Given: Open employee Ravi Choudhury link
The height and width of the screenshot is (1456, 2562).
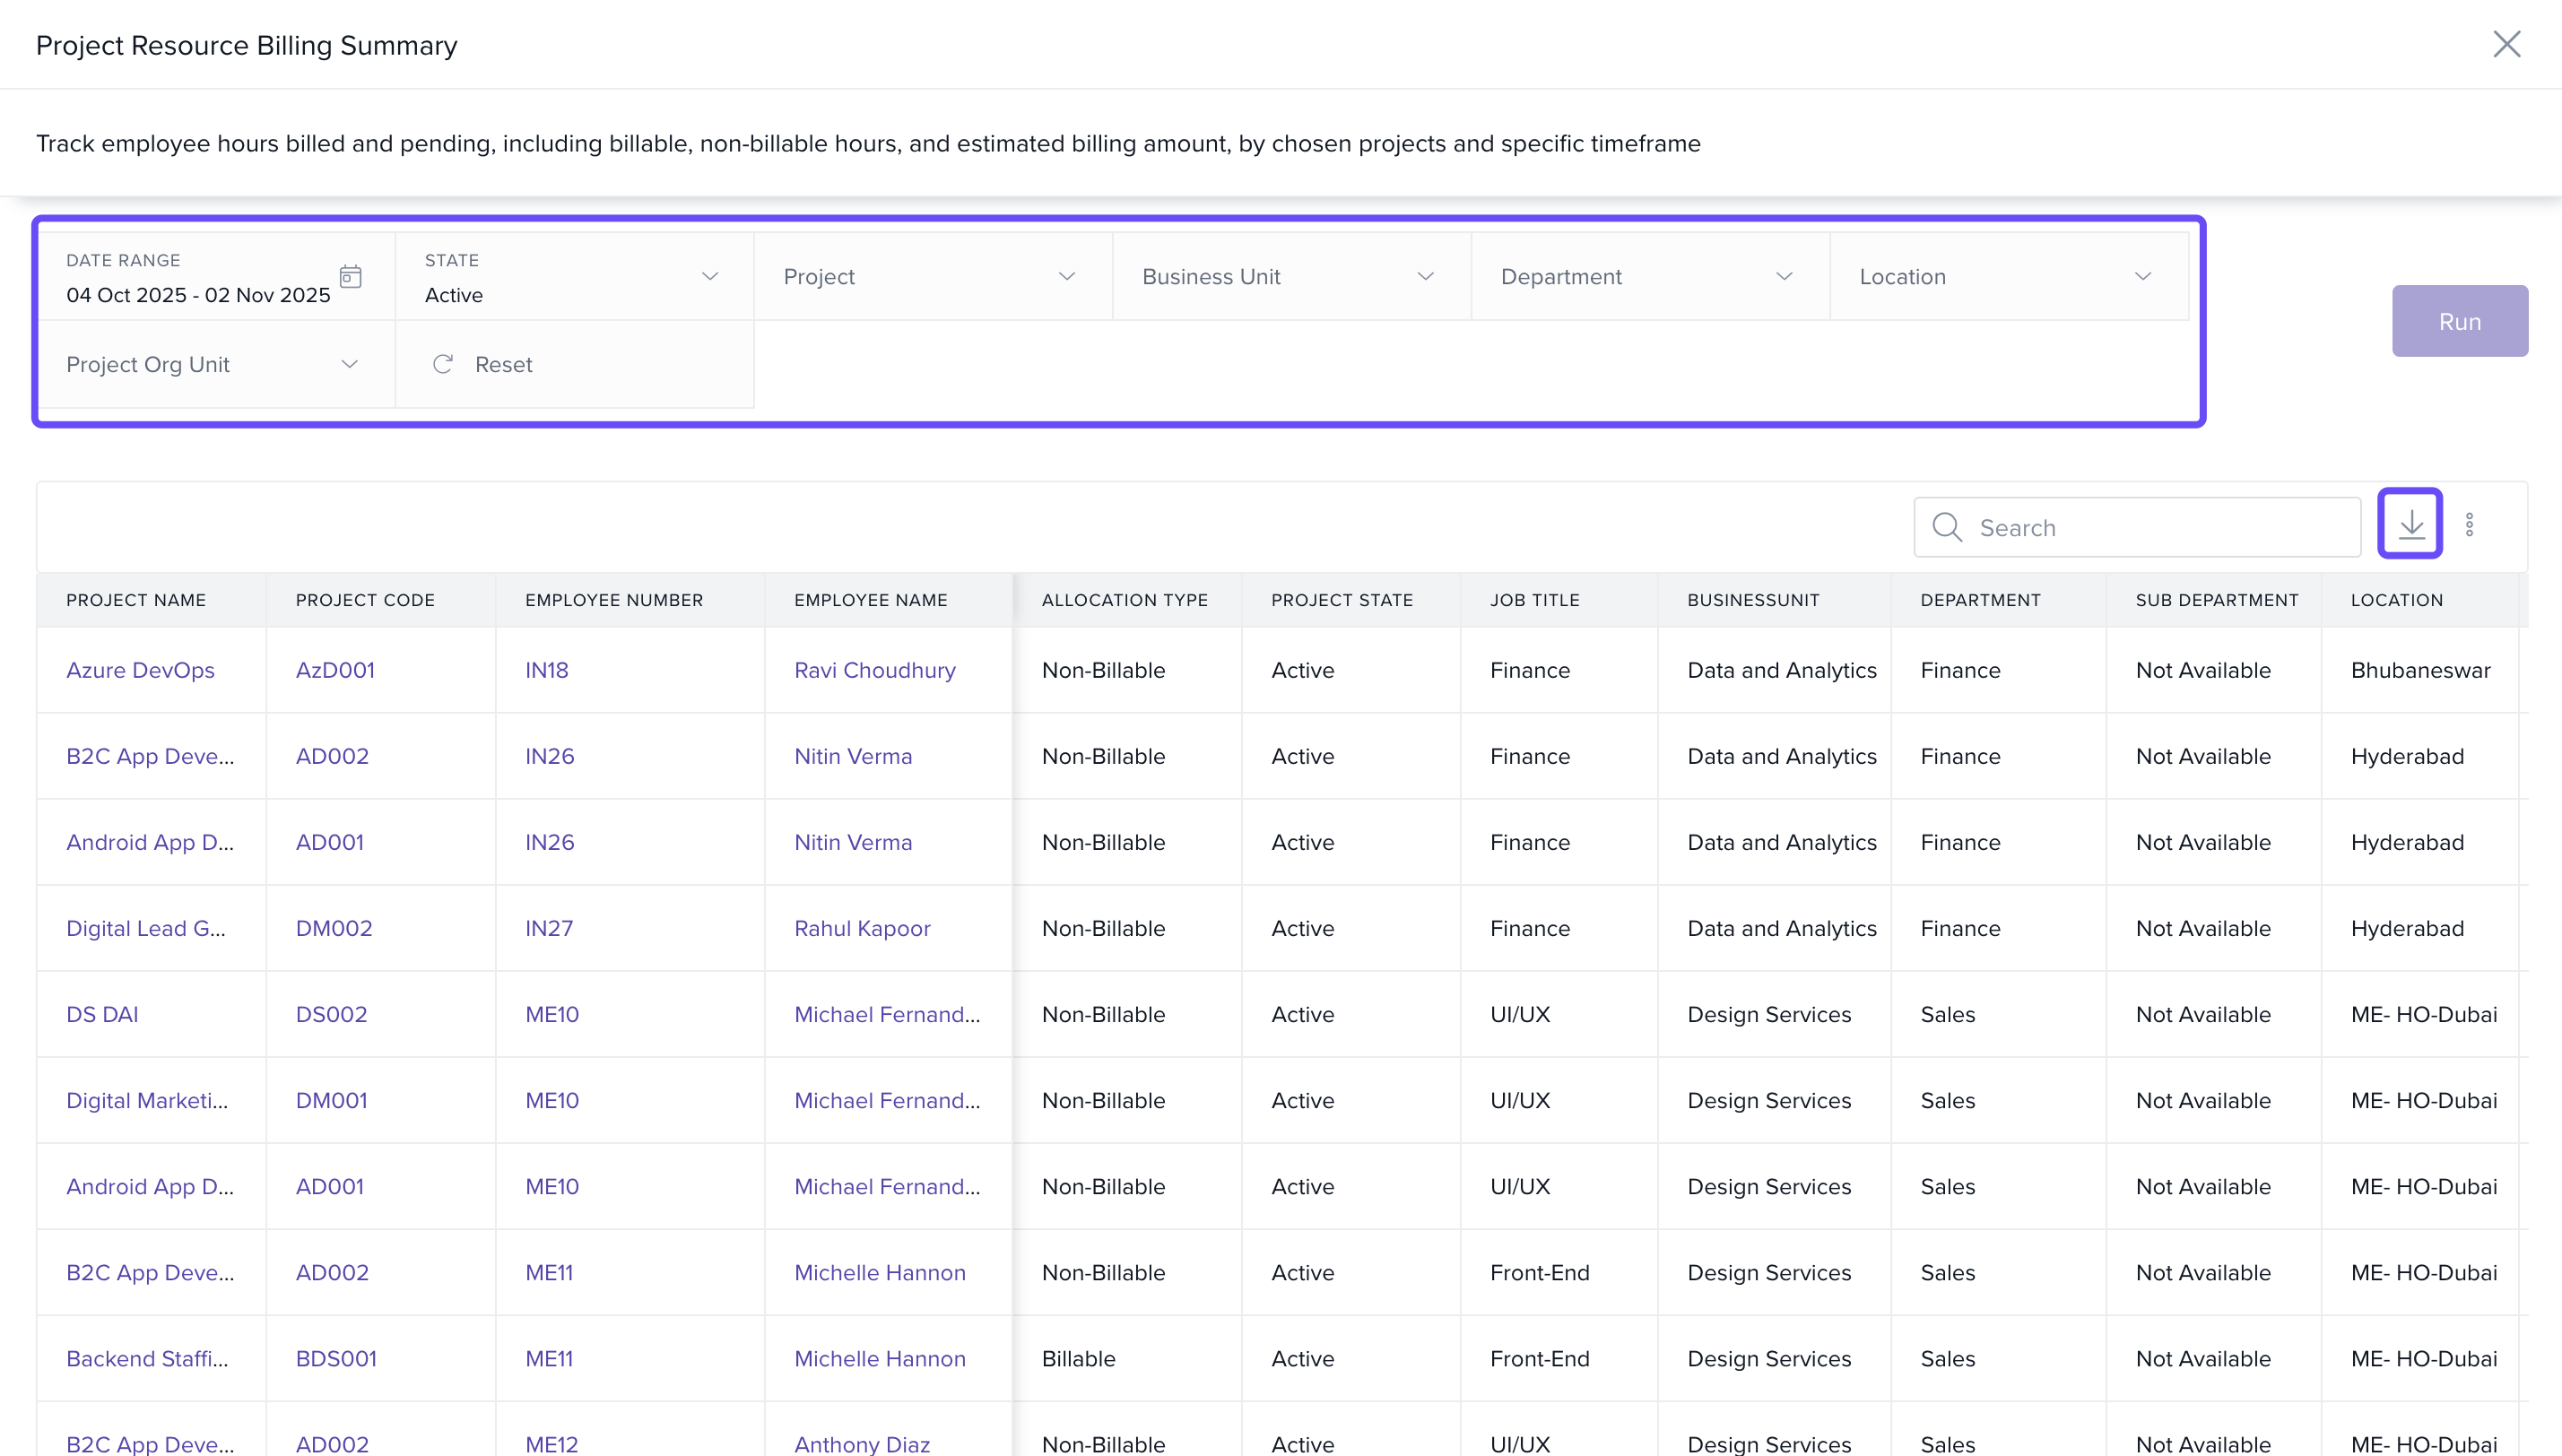Looking at the screenshot, I should click(x=874, y=670).
